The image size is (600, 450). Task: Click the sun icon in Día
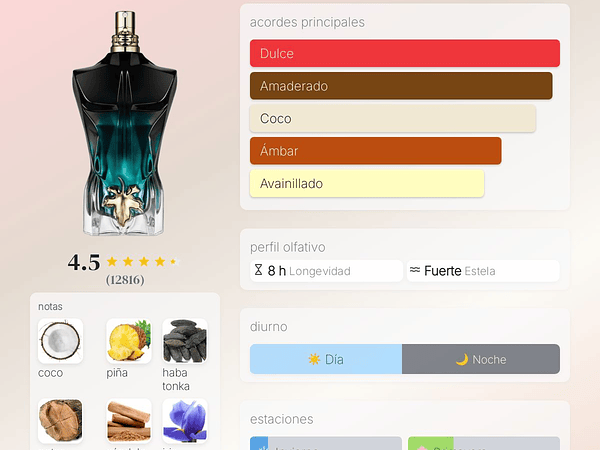[314, 359]
